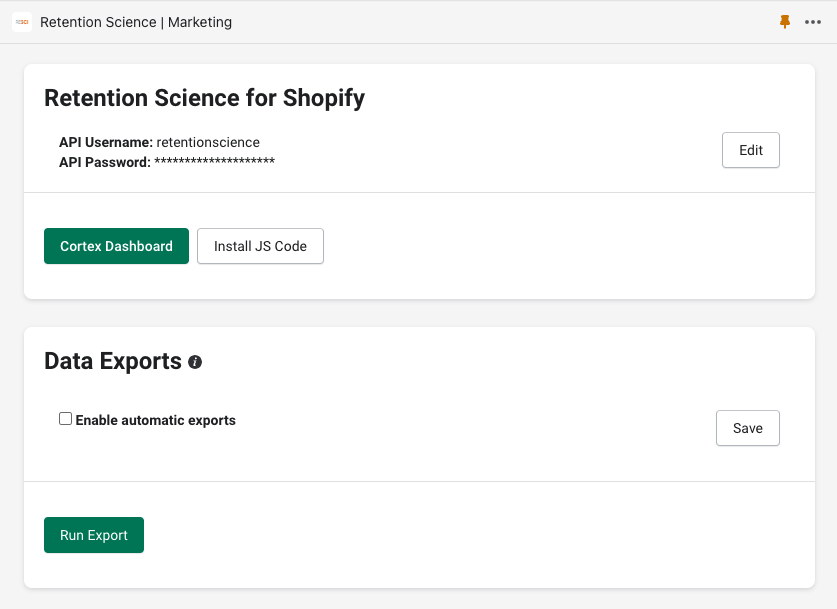
Task: Click the word 'Shopify' in the main heading
Action: [x=324, y=98]
